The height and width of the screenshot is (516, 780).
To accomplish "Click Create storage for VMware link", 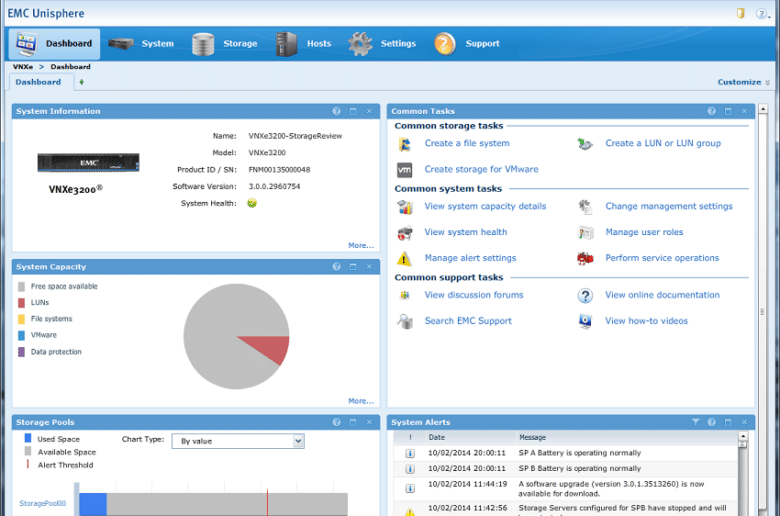I will click(481, 169).
